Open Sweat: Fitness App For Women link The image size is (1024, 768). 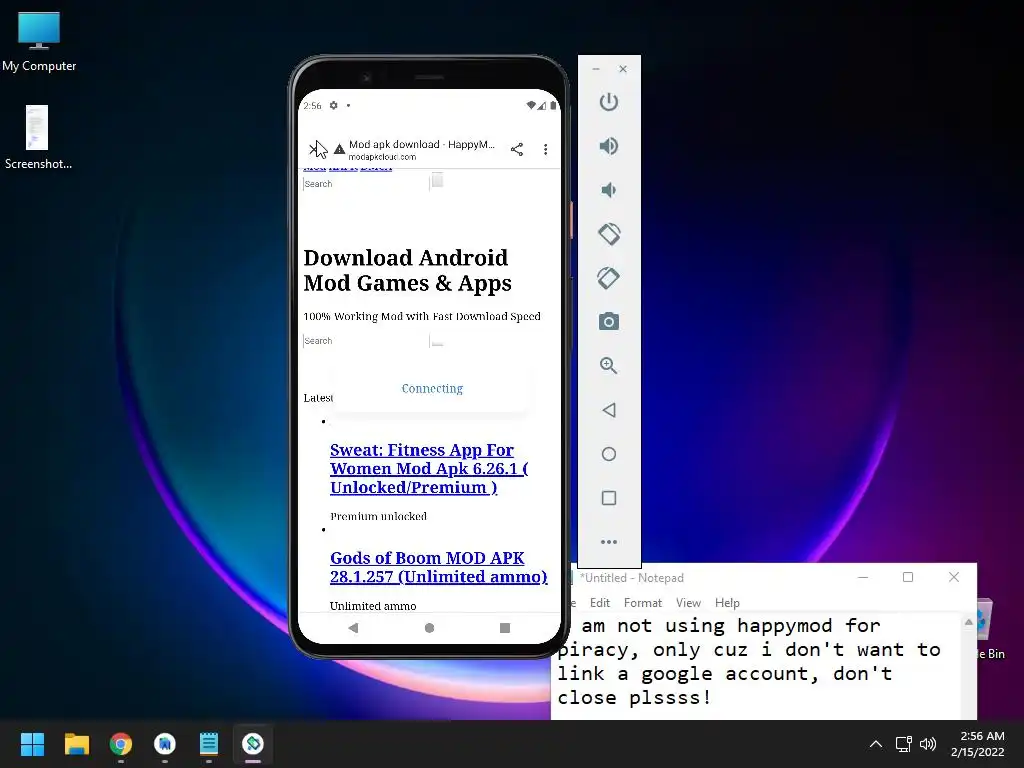coord(429,468)
